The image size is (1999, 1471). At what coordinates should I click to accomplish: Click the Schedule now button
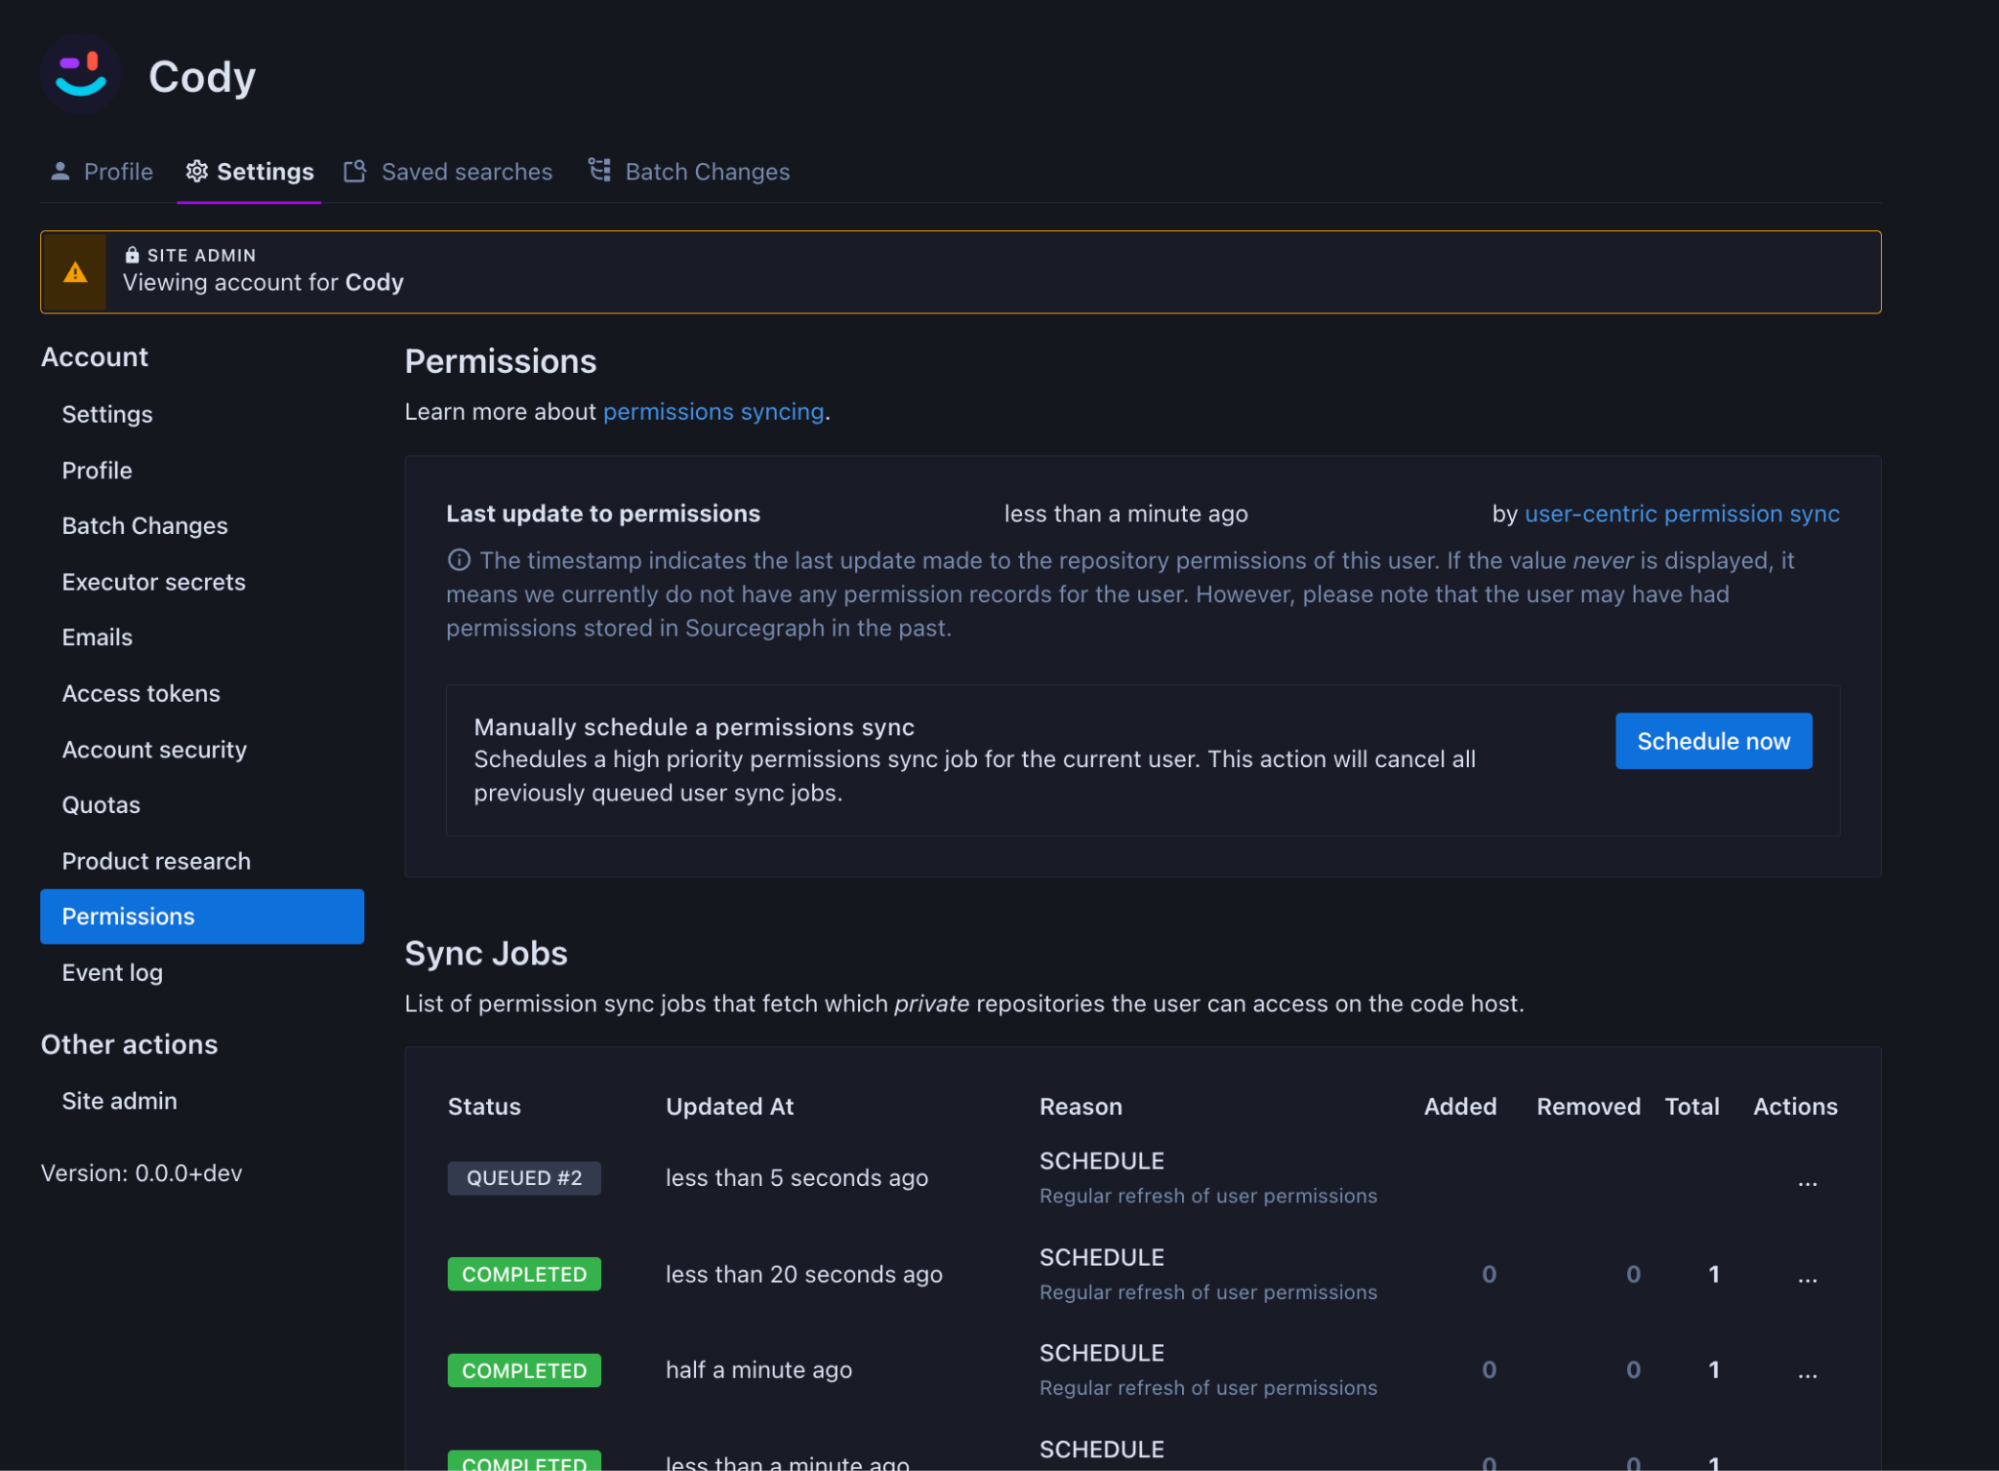[1714, 741]
